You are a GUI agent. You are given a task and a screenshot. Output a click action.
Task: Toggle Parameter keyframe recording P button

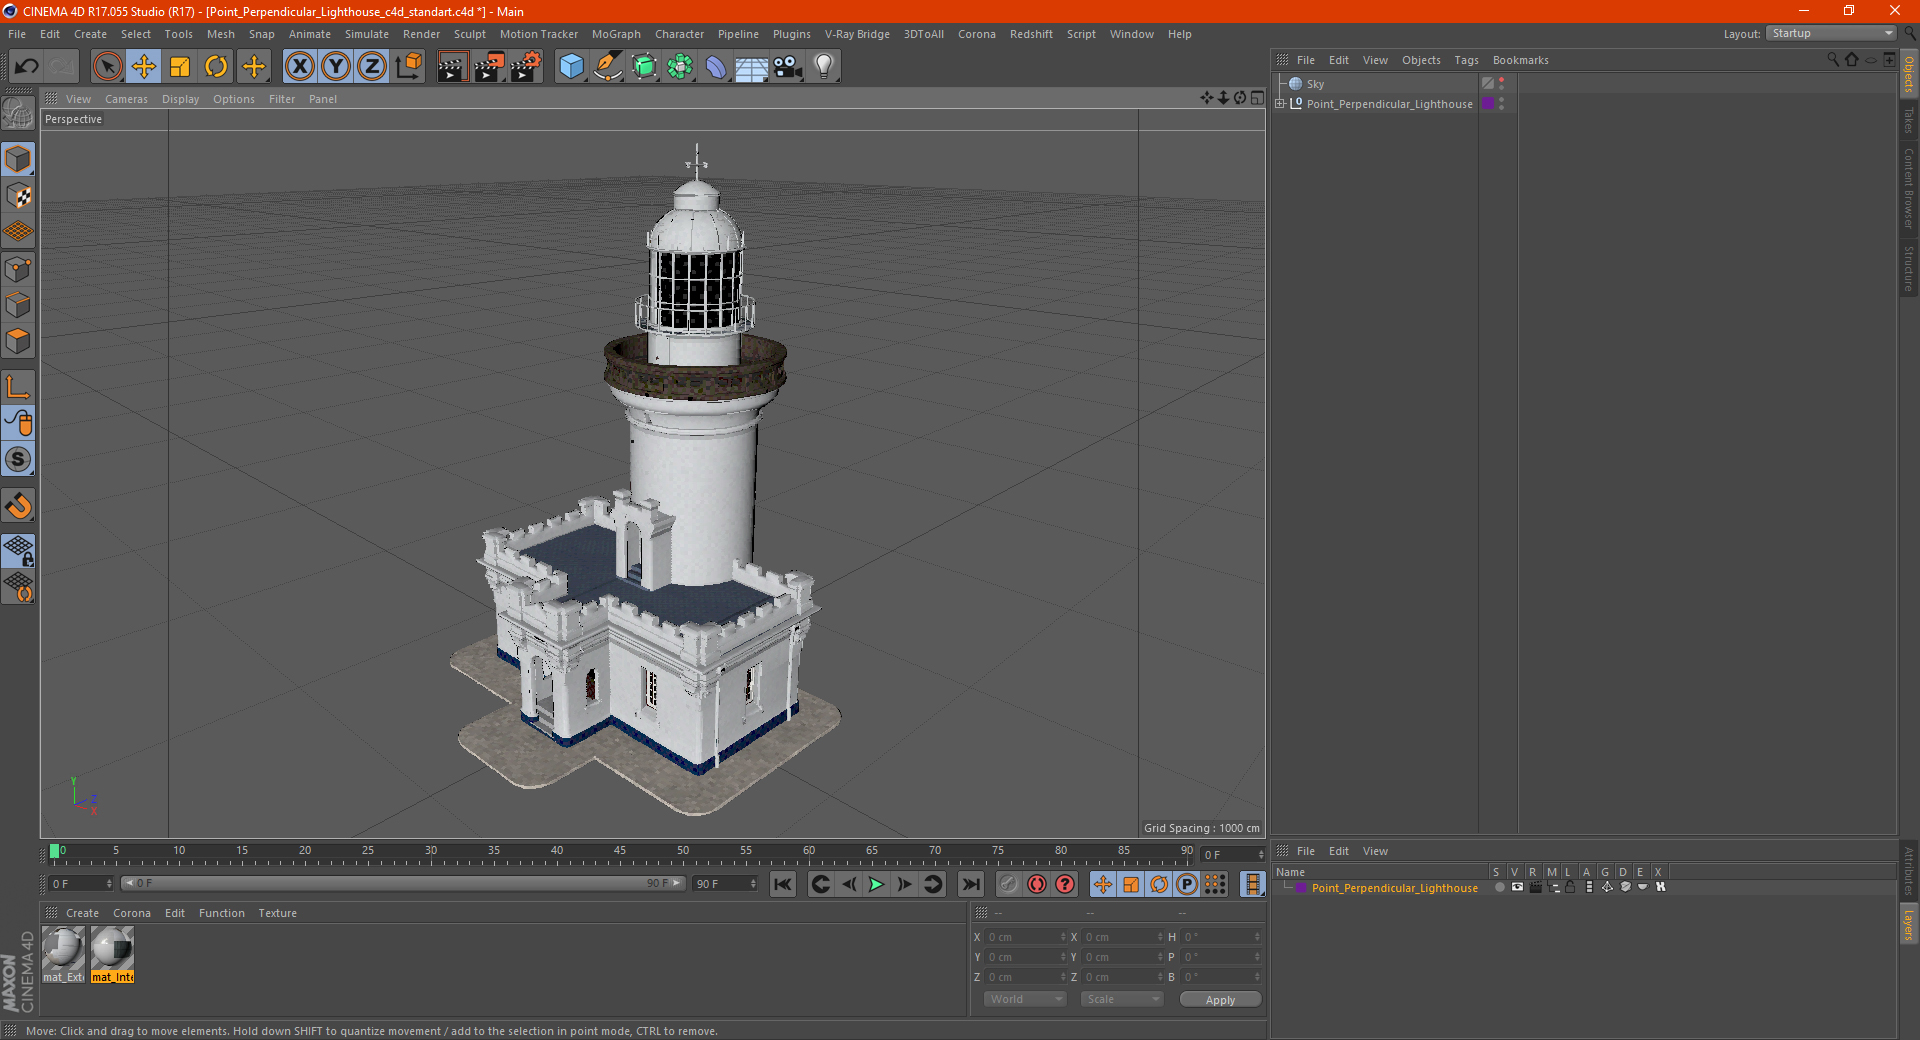tap(1187, 884)
